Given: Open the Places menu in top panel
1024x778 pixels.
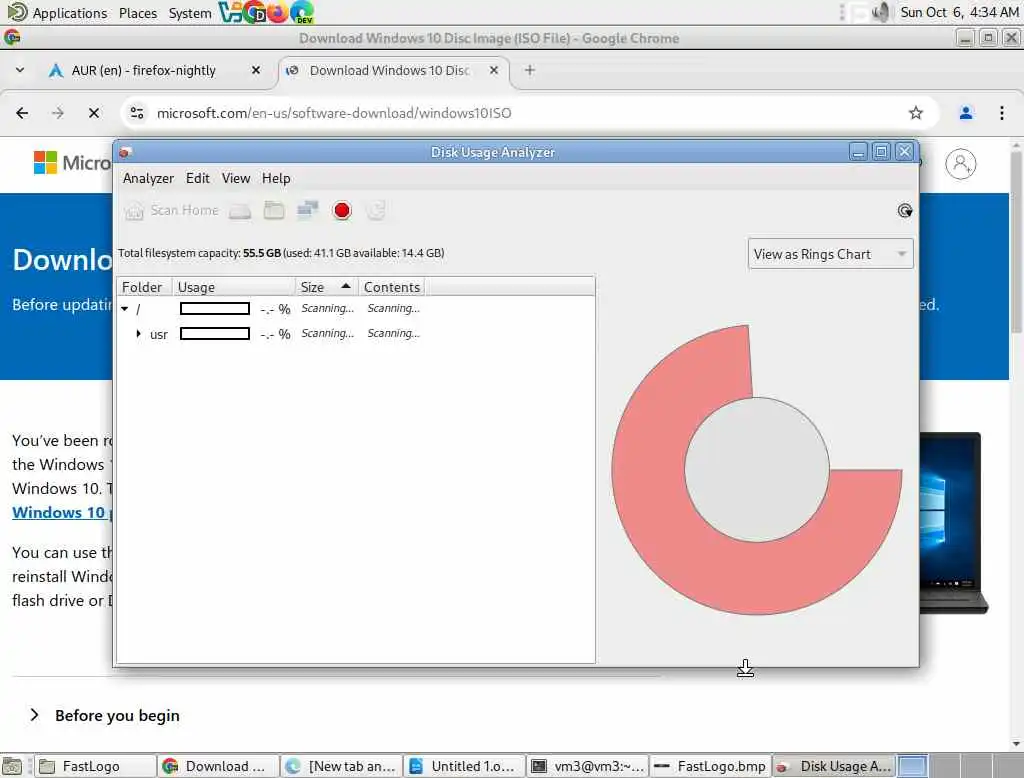Looking at the screenshot, I should [138, 13].
